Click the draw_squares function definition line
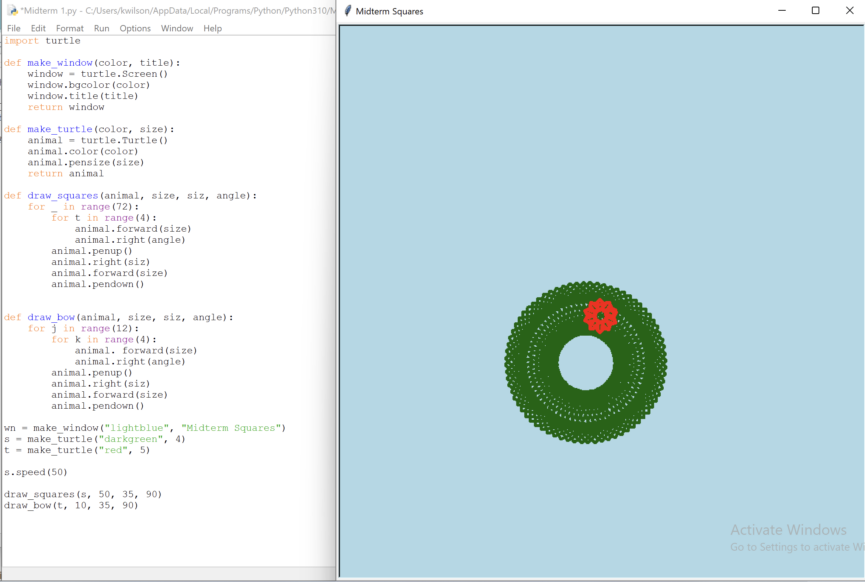The height and width of the screenshot is (582, 865). click(60, 195)
